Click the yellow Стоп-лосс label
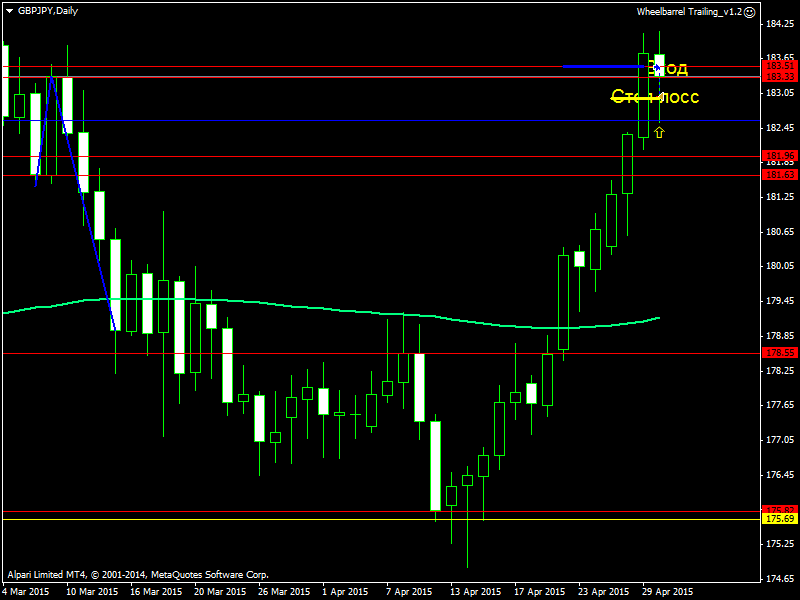This screenshot has height=600, width=800. [x=655, y=96]
